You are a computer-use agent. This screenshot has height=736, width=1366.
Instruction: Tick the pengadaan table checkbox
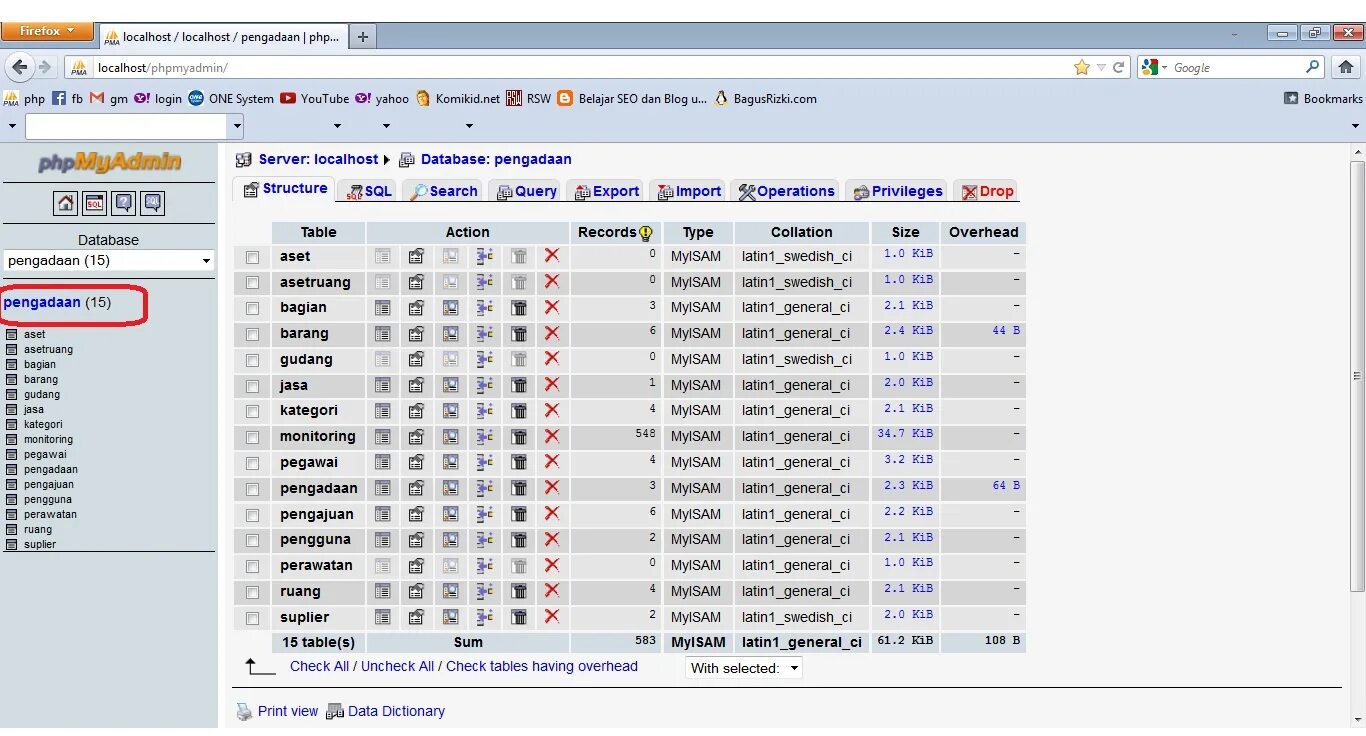point(252,489)
